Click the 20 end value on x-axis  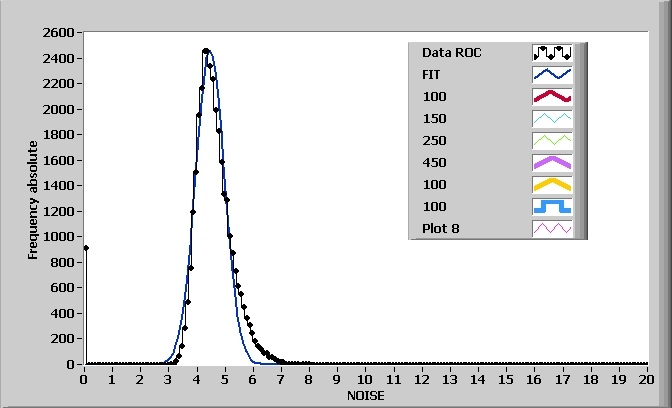click(646, 380)
